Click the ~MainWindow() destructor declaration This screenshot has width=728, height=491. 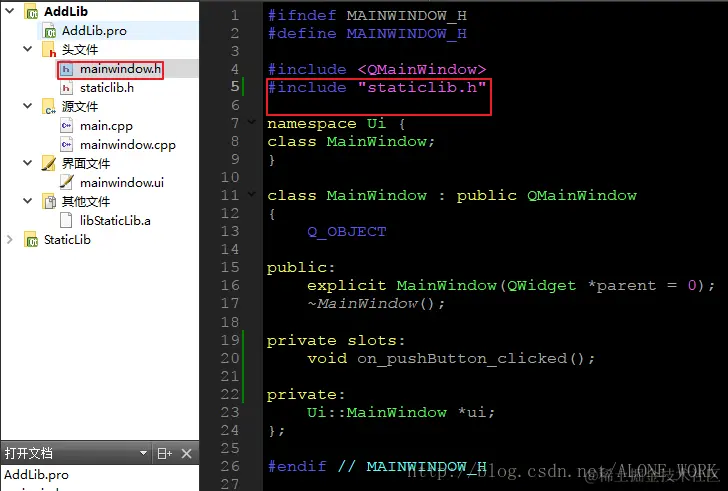[376, 304]
